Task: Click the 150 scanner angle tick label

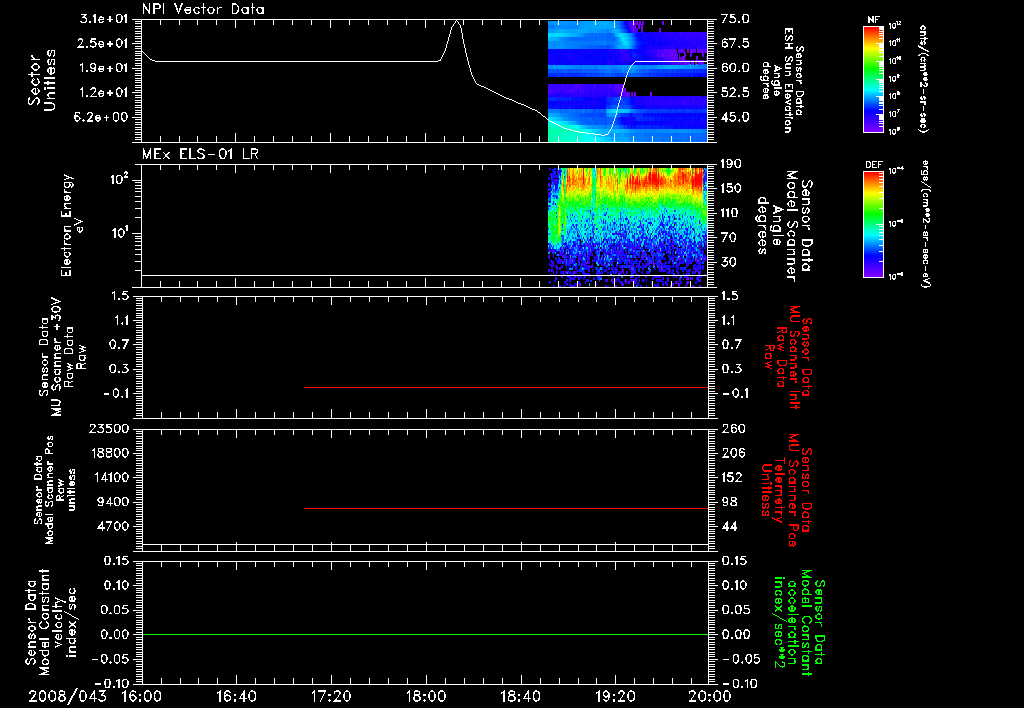Action: coord(731,189)
